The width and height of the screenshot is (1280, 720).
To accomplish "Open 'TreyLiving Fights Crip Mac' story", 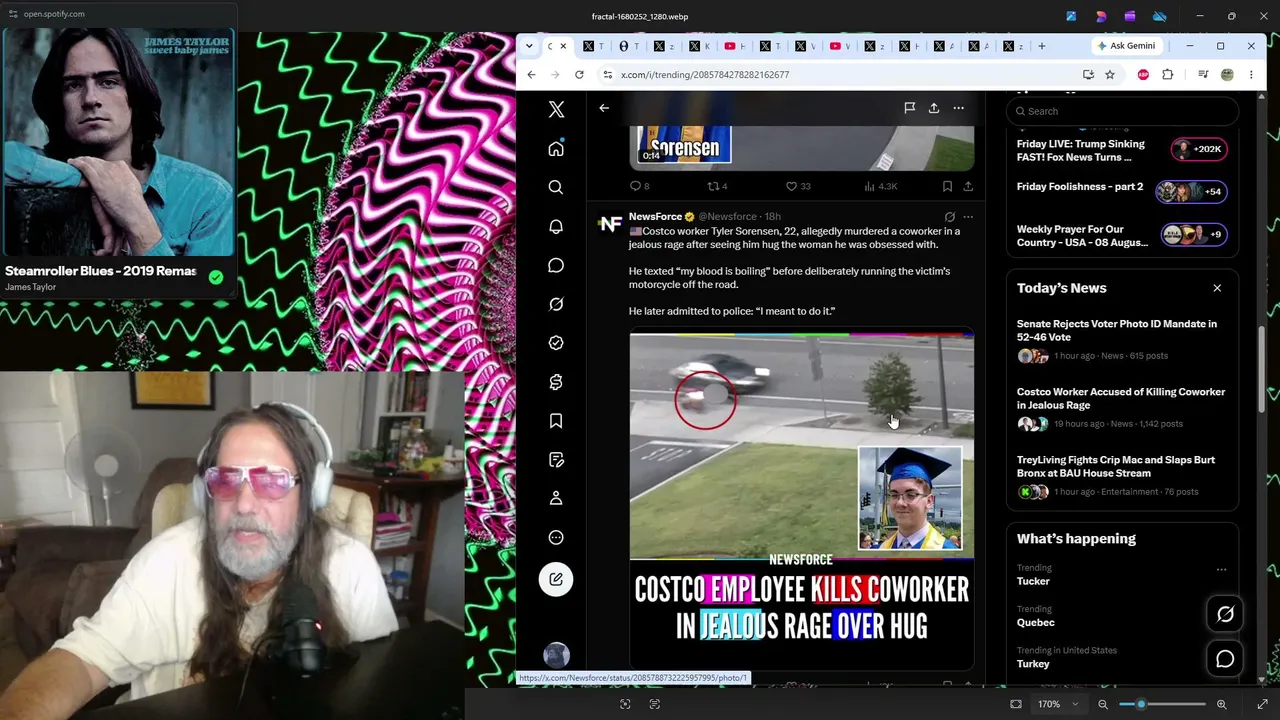I will click(x=1122, y=475).
